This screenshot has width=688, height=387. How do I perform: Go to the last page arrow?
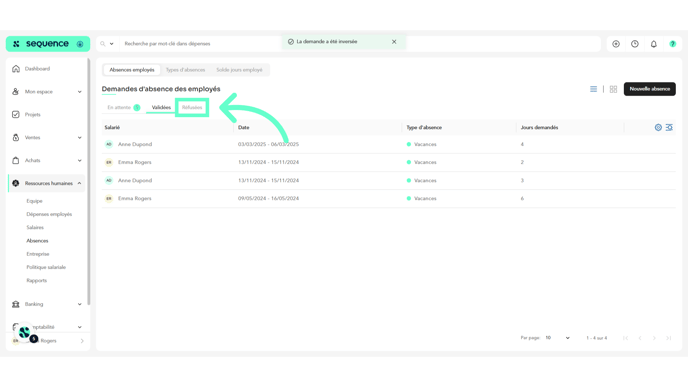coord(669,338)
